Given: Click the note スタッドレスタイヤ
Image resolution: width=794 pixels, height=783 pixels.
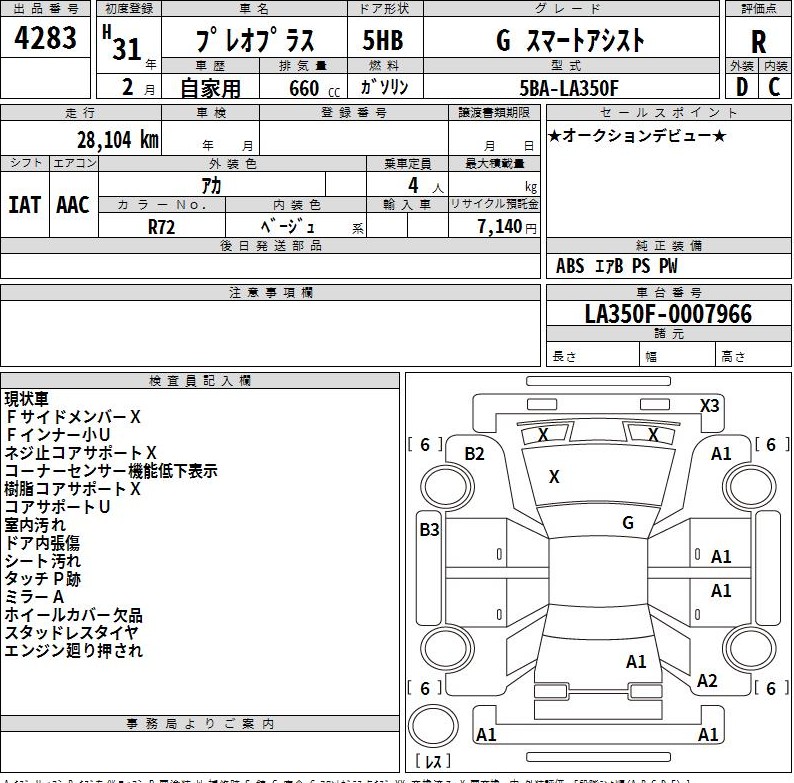Looking at the screenshot, I should [x=71, y=633].
